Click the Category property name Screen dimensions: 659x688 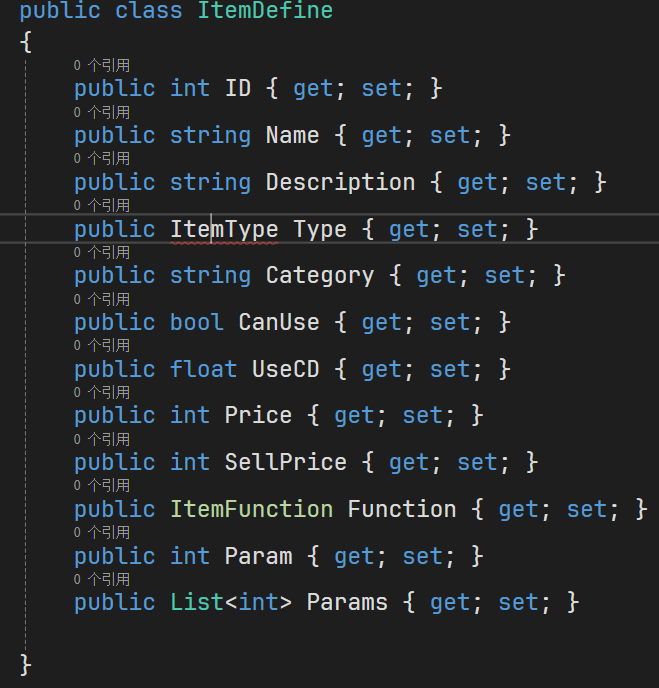319,275
